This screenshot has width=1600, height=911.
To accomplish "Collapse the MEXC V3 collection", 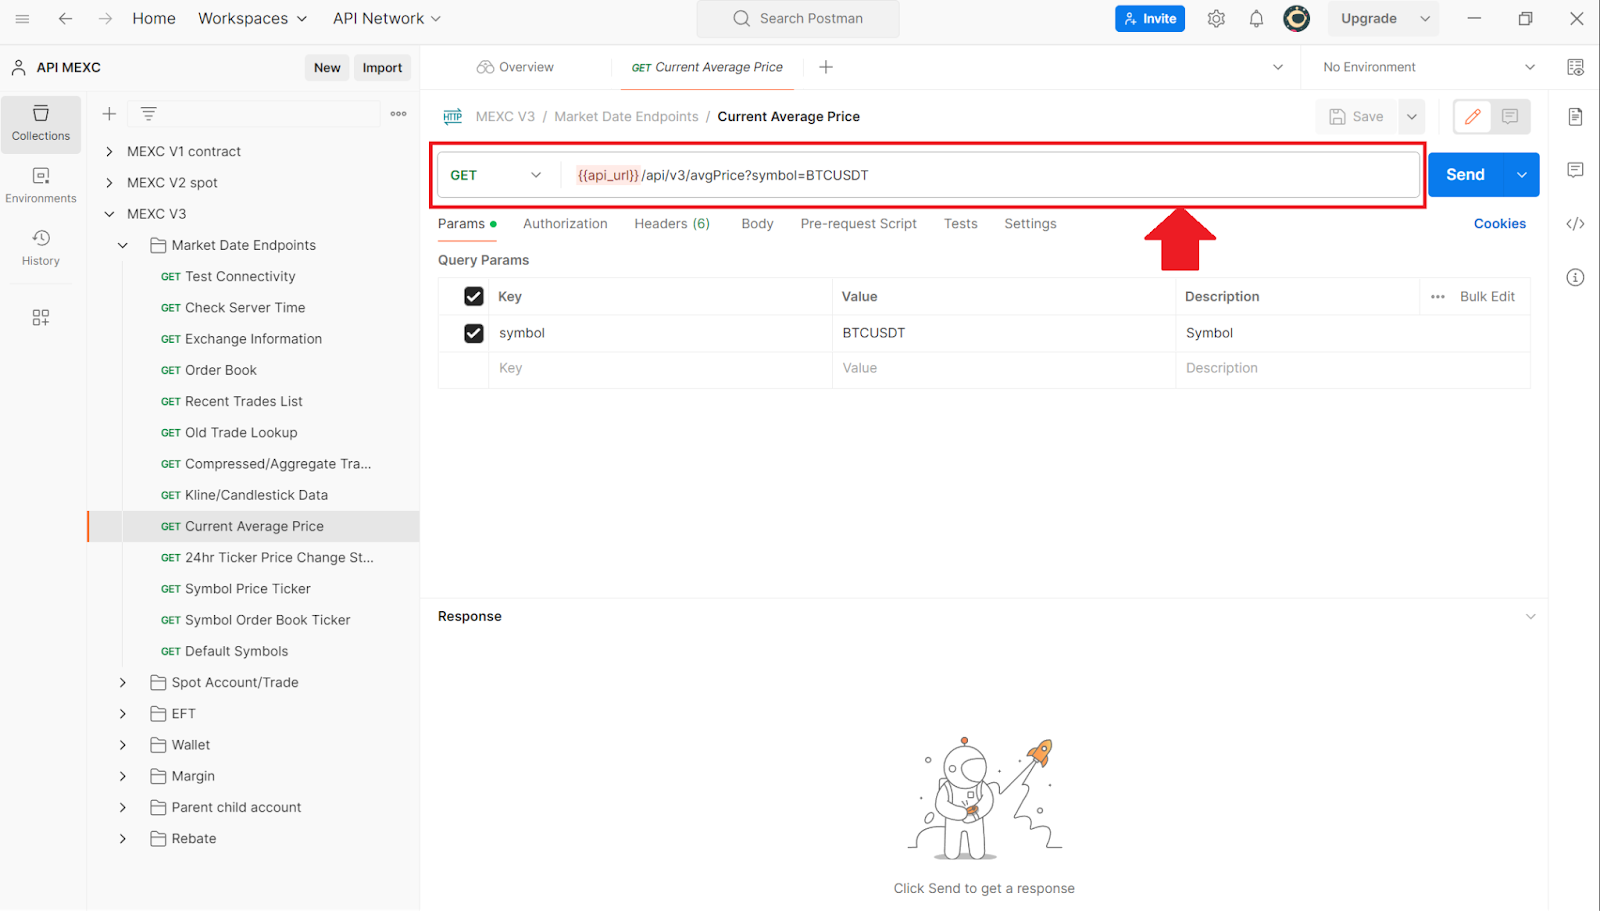I will click(x=109, y=214).
